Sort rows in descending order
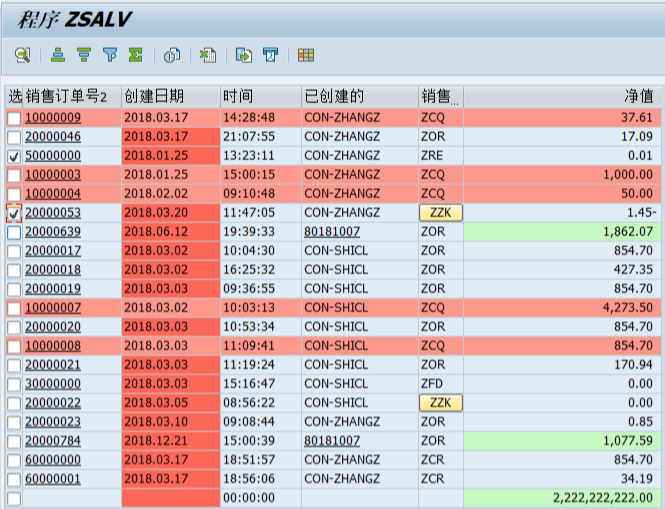The image size is (665, 509). pos(84,55)
